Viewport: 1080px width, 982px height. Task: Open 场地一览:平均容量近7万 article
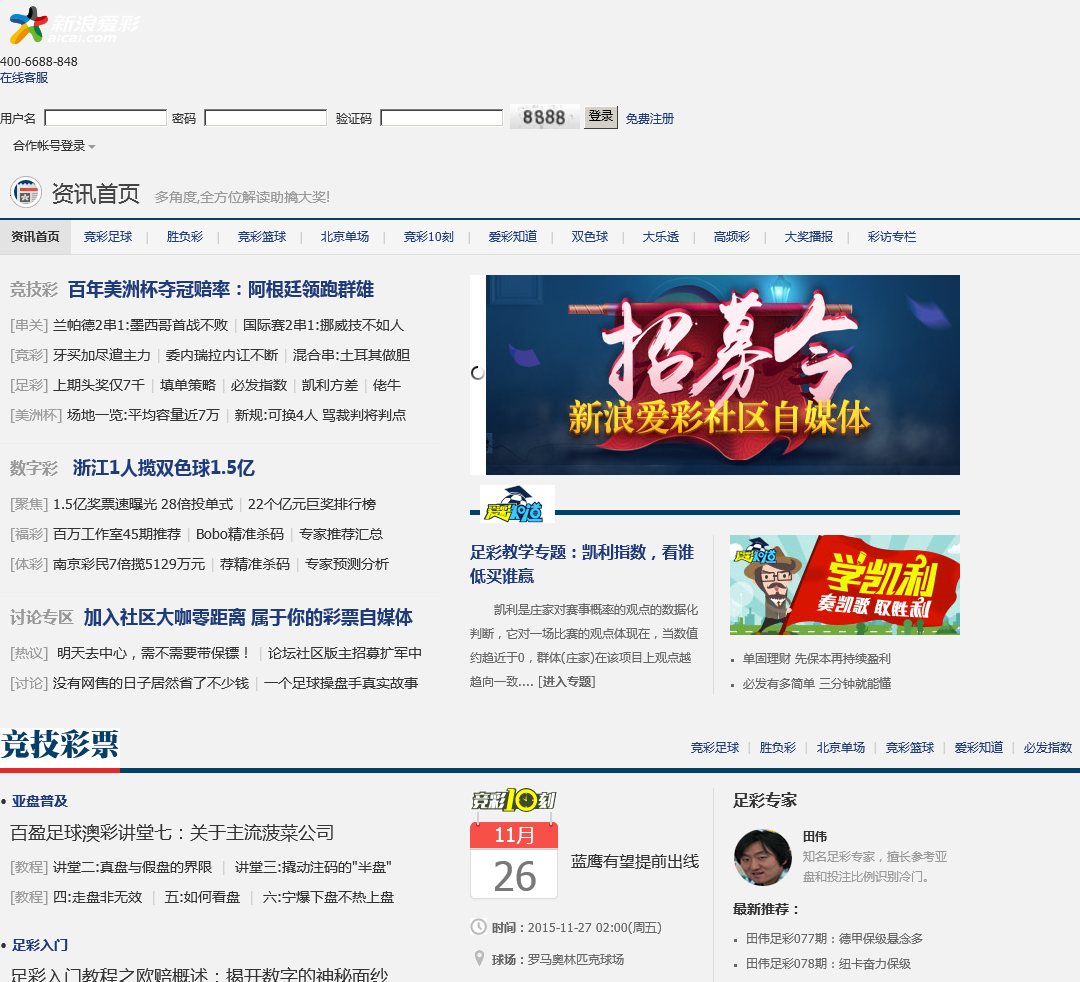coord(143,415)
